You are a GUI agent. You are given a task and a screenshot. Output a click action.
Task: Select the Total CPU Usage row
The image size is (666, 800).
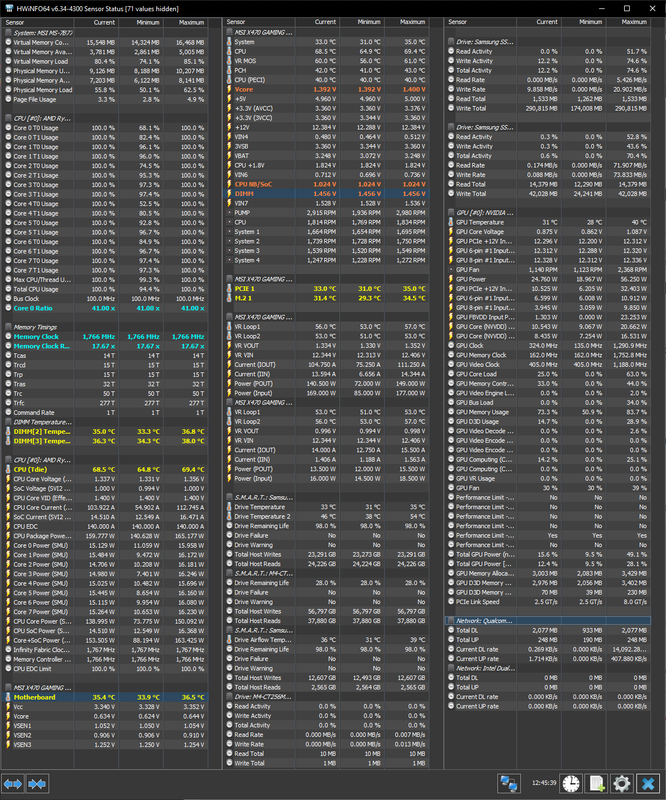[x=105, y=289]
